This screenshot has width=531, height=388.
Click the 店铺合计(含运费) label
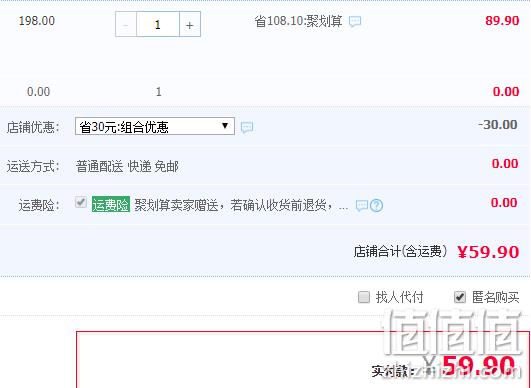click(401, 252)
